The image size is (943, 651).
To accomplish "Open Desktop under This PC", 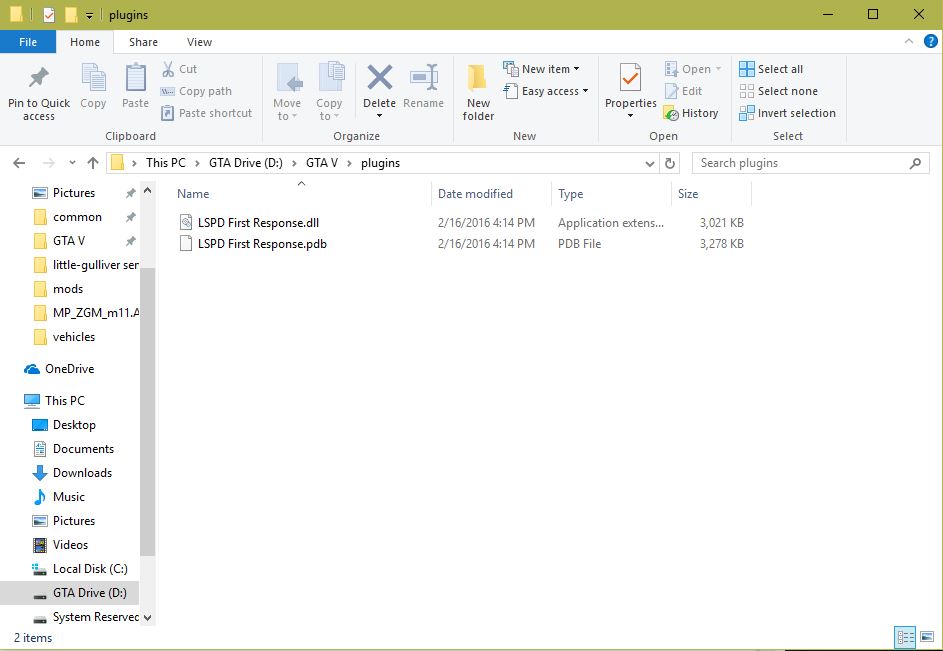I will (74, 425).
